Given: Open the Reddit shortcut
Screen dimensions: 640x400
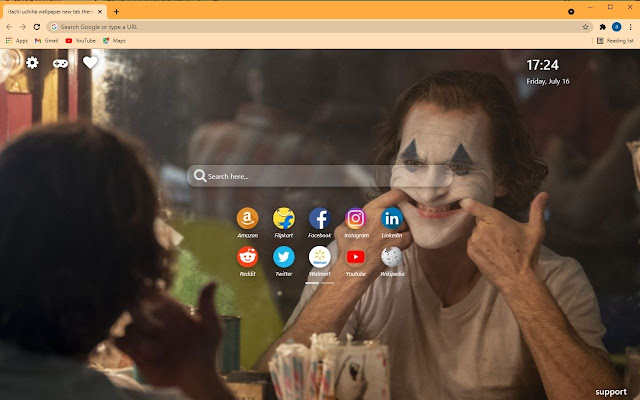Looking at the screenshot, I should click(x=247, y=257).
